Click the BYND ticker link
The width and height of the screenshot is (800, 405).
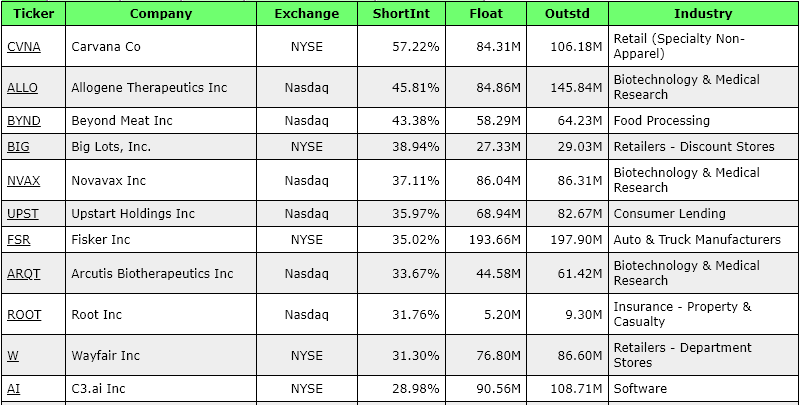24,121
